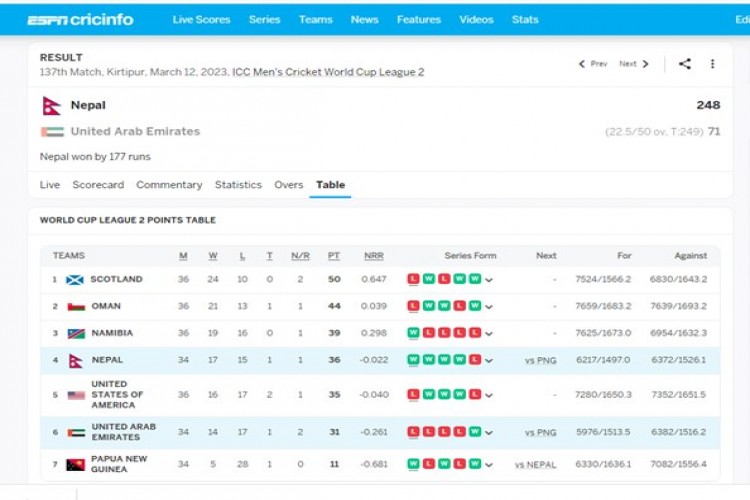Click Namibia's first form badge (W)
Image resolution: width=750 pixels, height=500 pixels.
click(413, 333)
